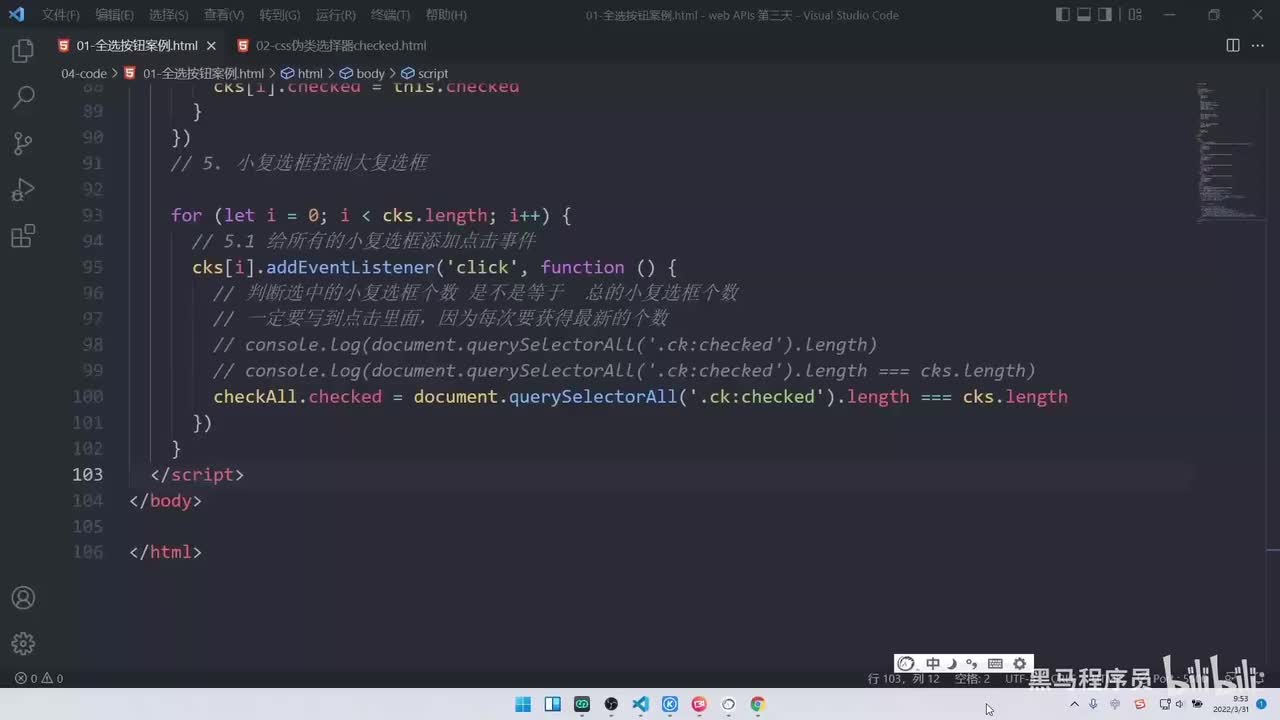1280x720 pixels.
Task: Open the 查看(V) menu
Action: pyautogui.click(x=224, y=15)
